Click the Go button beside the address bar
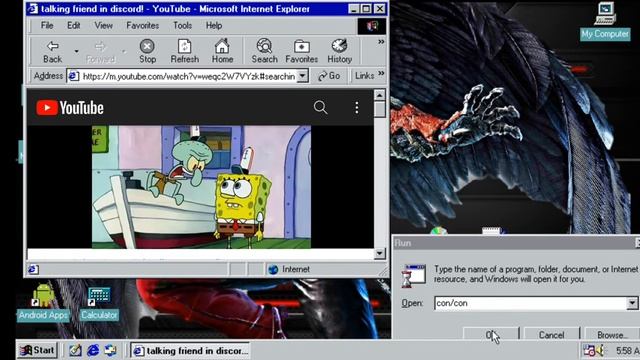 coord(329,76)
